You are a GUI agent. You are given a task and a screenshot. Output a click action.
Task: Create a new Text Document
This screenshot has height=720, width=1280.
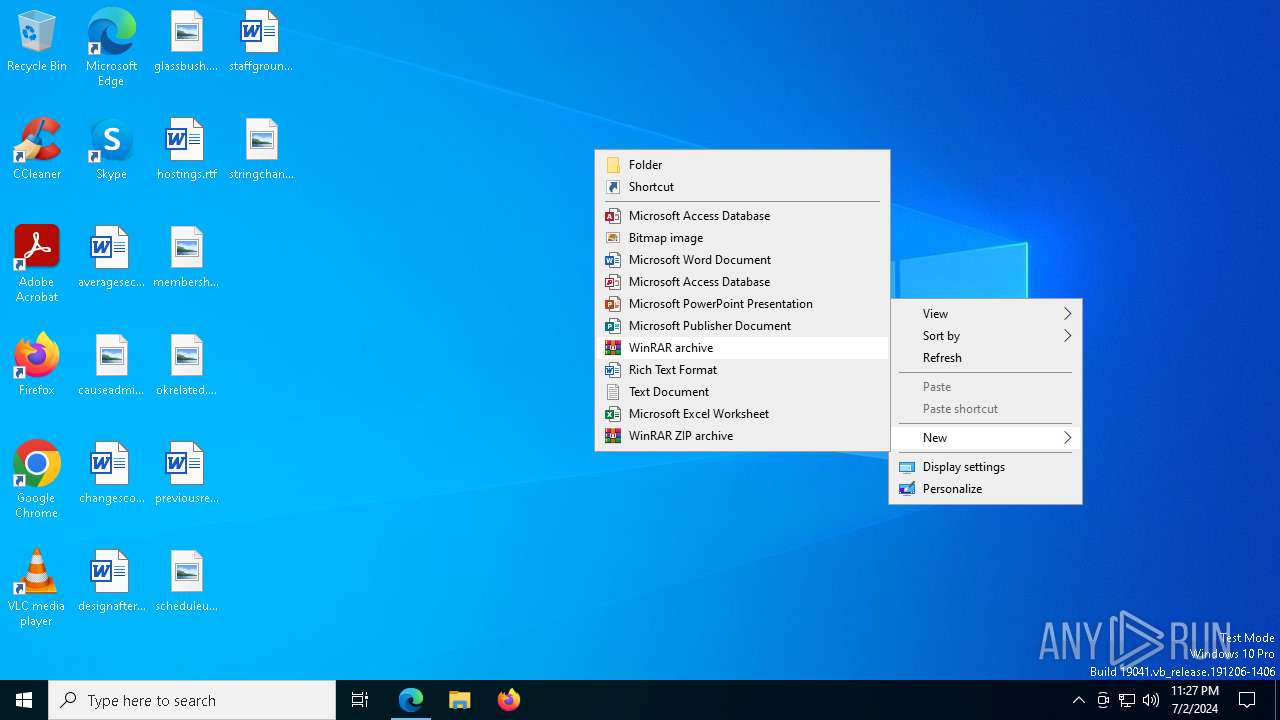coord(742,392)
